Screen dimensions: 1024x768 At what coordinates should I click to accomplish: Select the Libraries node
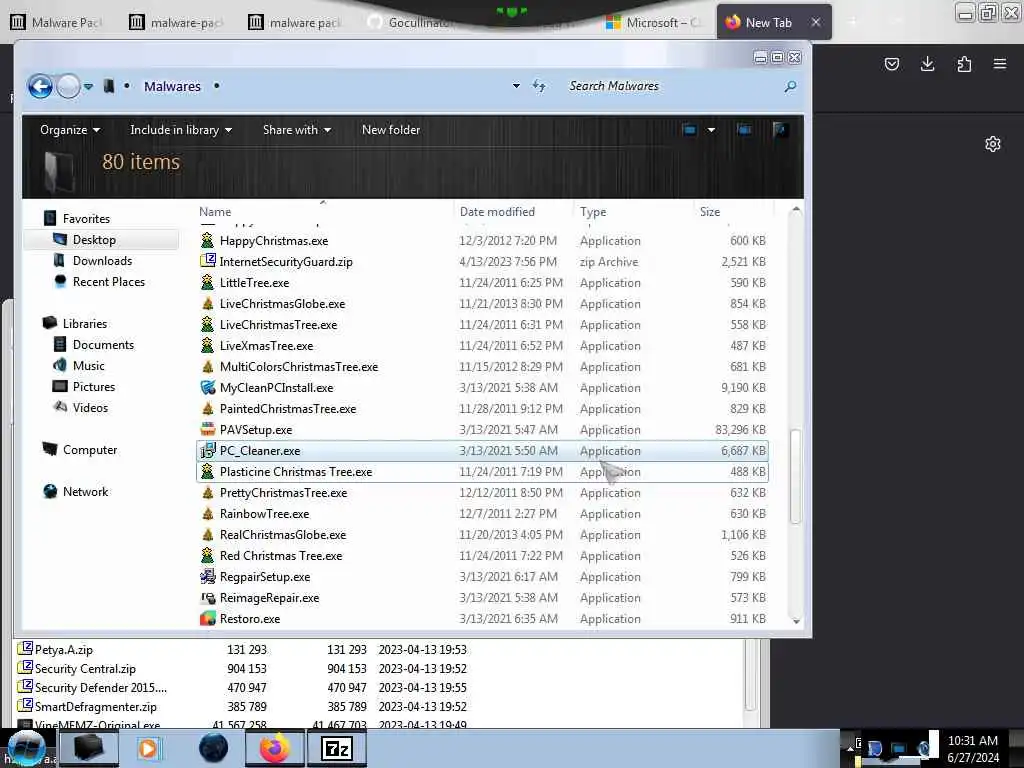[x=84, y=323]
